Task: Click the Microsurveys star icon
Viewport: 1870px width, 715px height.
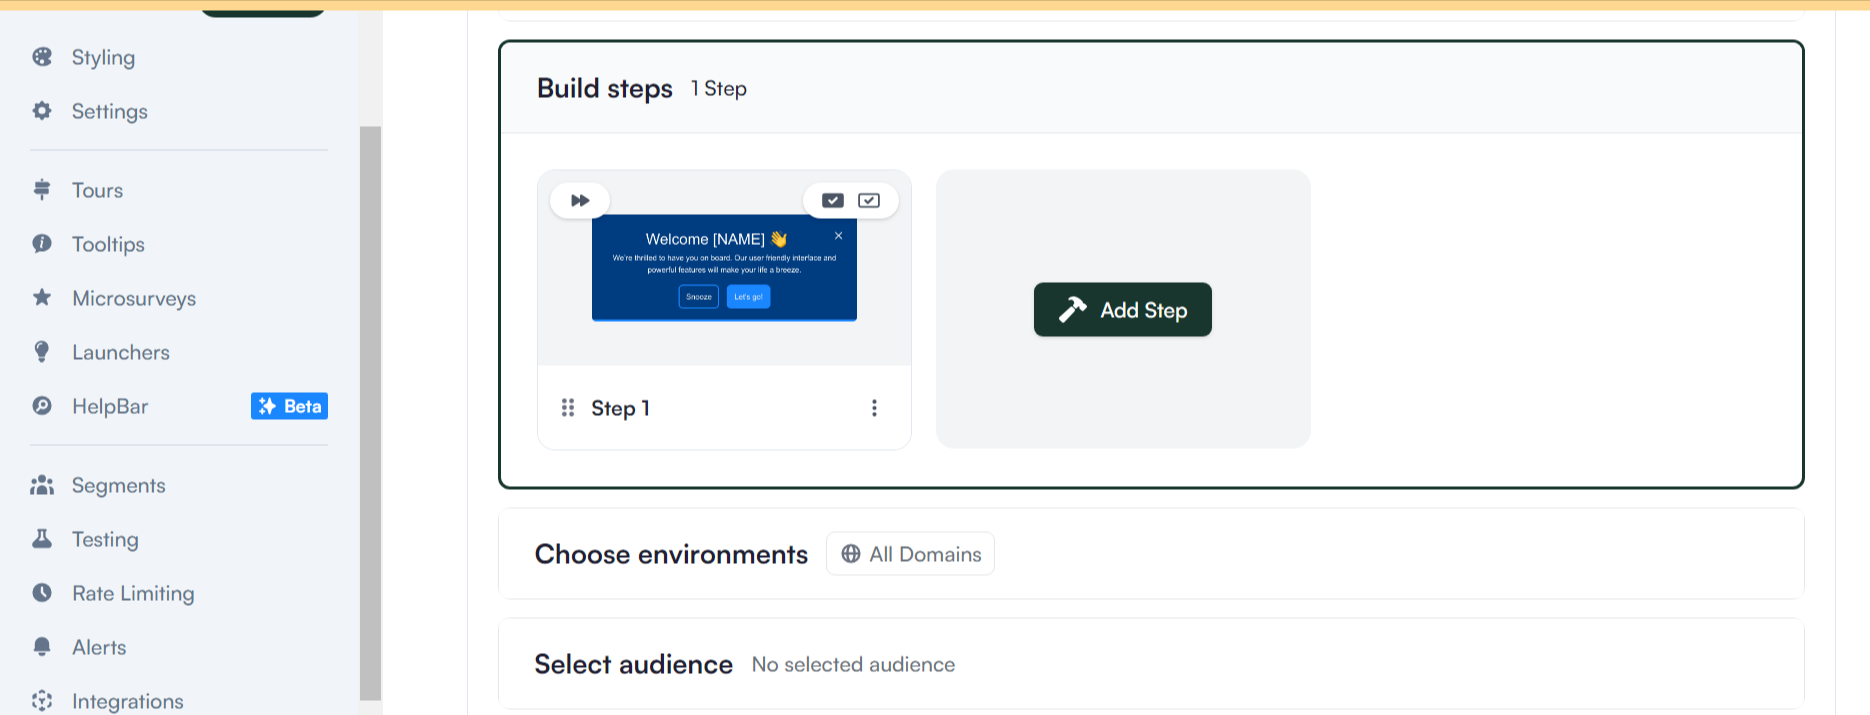Action: (x=42, y=297)
